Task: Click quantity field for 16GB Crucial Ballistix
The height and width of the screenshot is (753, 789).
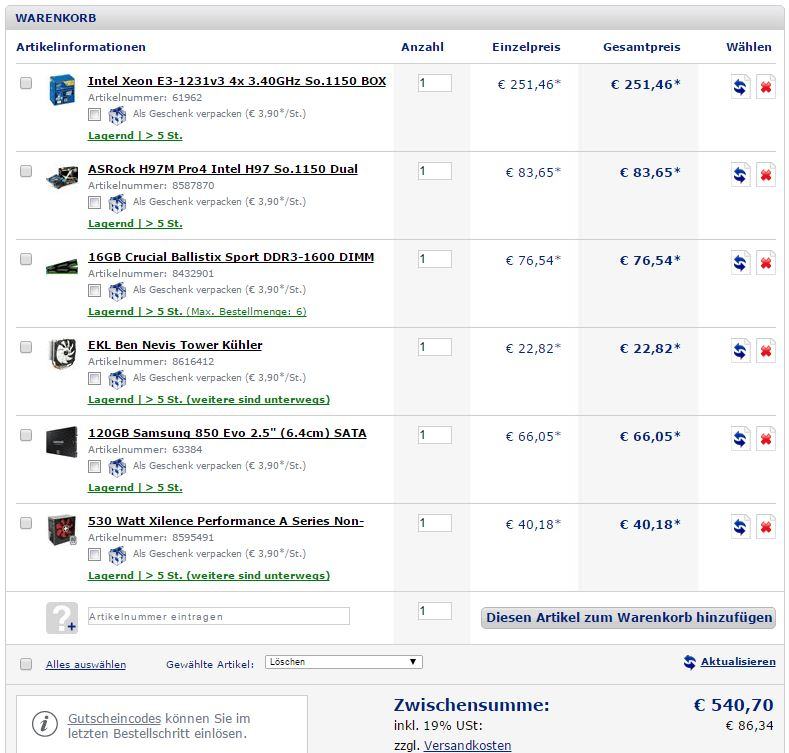Action: [x=434, y=259]
